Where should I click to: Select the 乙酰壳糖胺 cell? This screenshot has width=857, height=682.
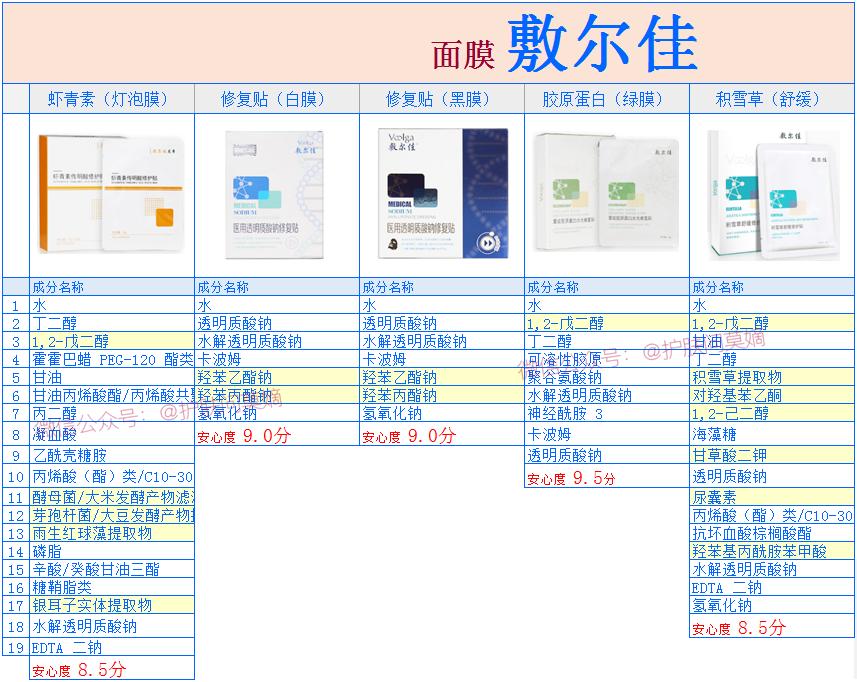111,455
